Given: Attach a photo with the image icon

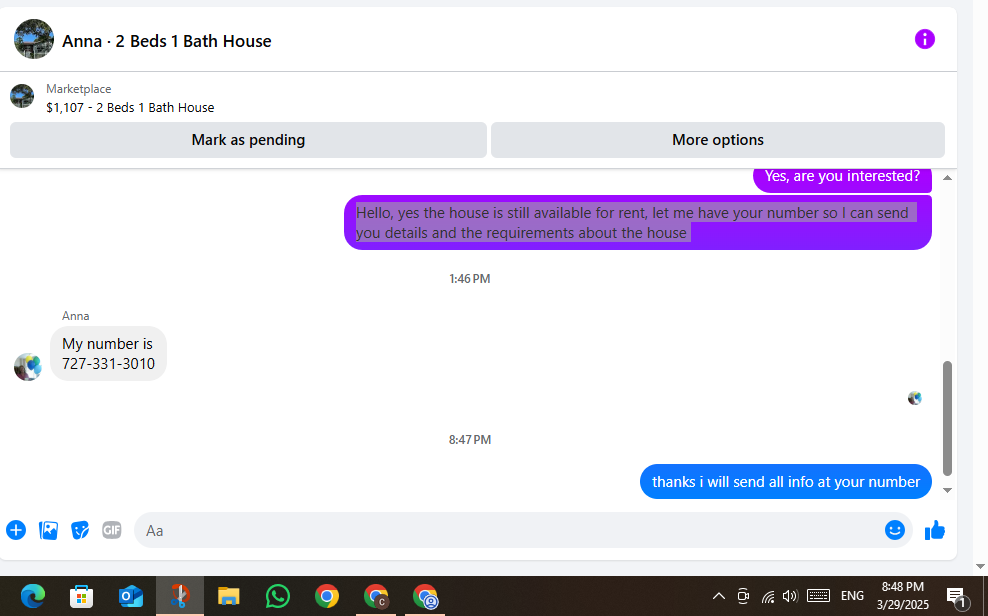Looking at the screenshot, I should pyautogui.click(x=49, y=530).
